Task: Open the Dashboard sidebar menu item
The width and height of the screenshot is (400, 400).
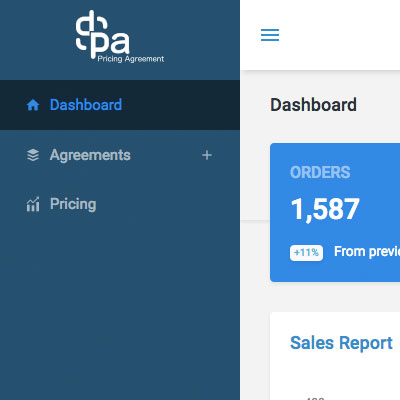Action: (x=120, y=105)
